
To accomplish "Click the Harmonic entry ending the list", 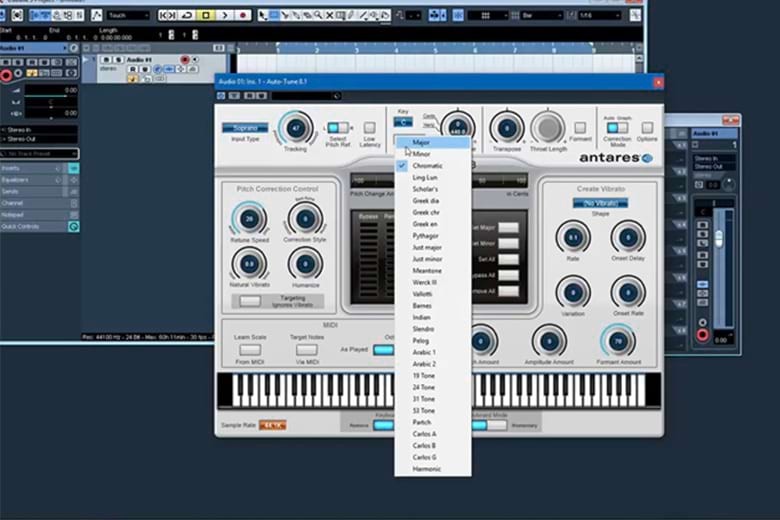I will pyautogui.click(x=433, y=469).
